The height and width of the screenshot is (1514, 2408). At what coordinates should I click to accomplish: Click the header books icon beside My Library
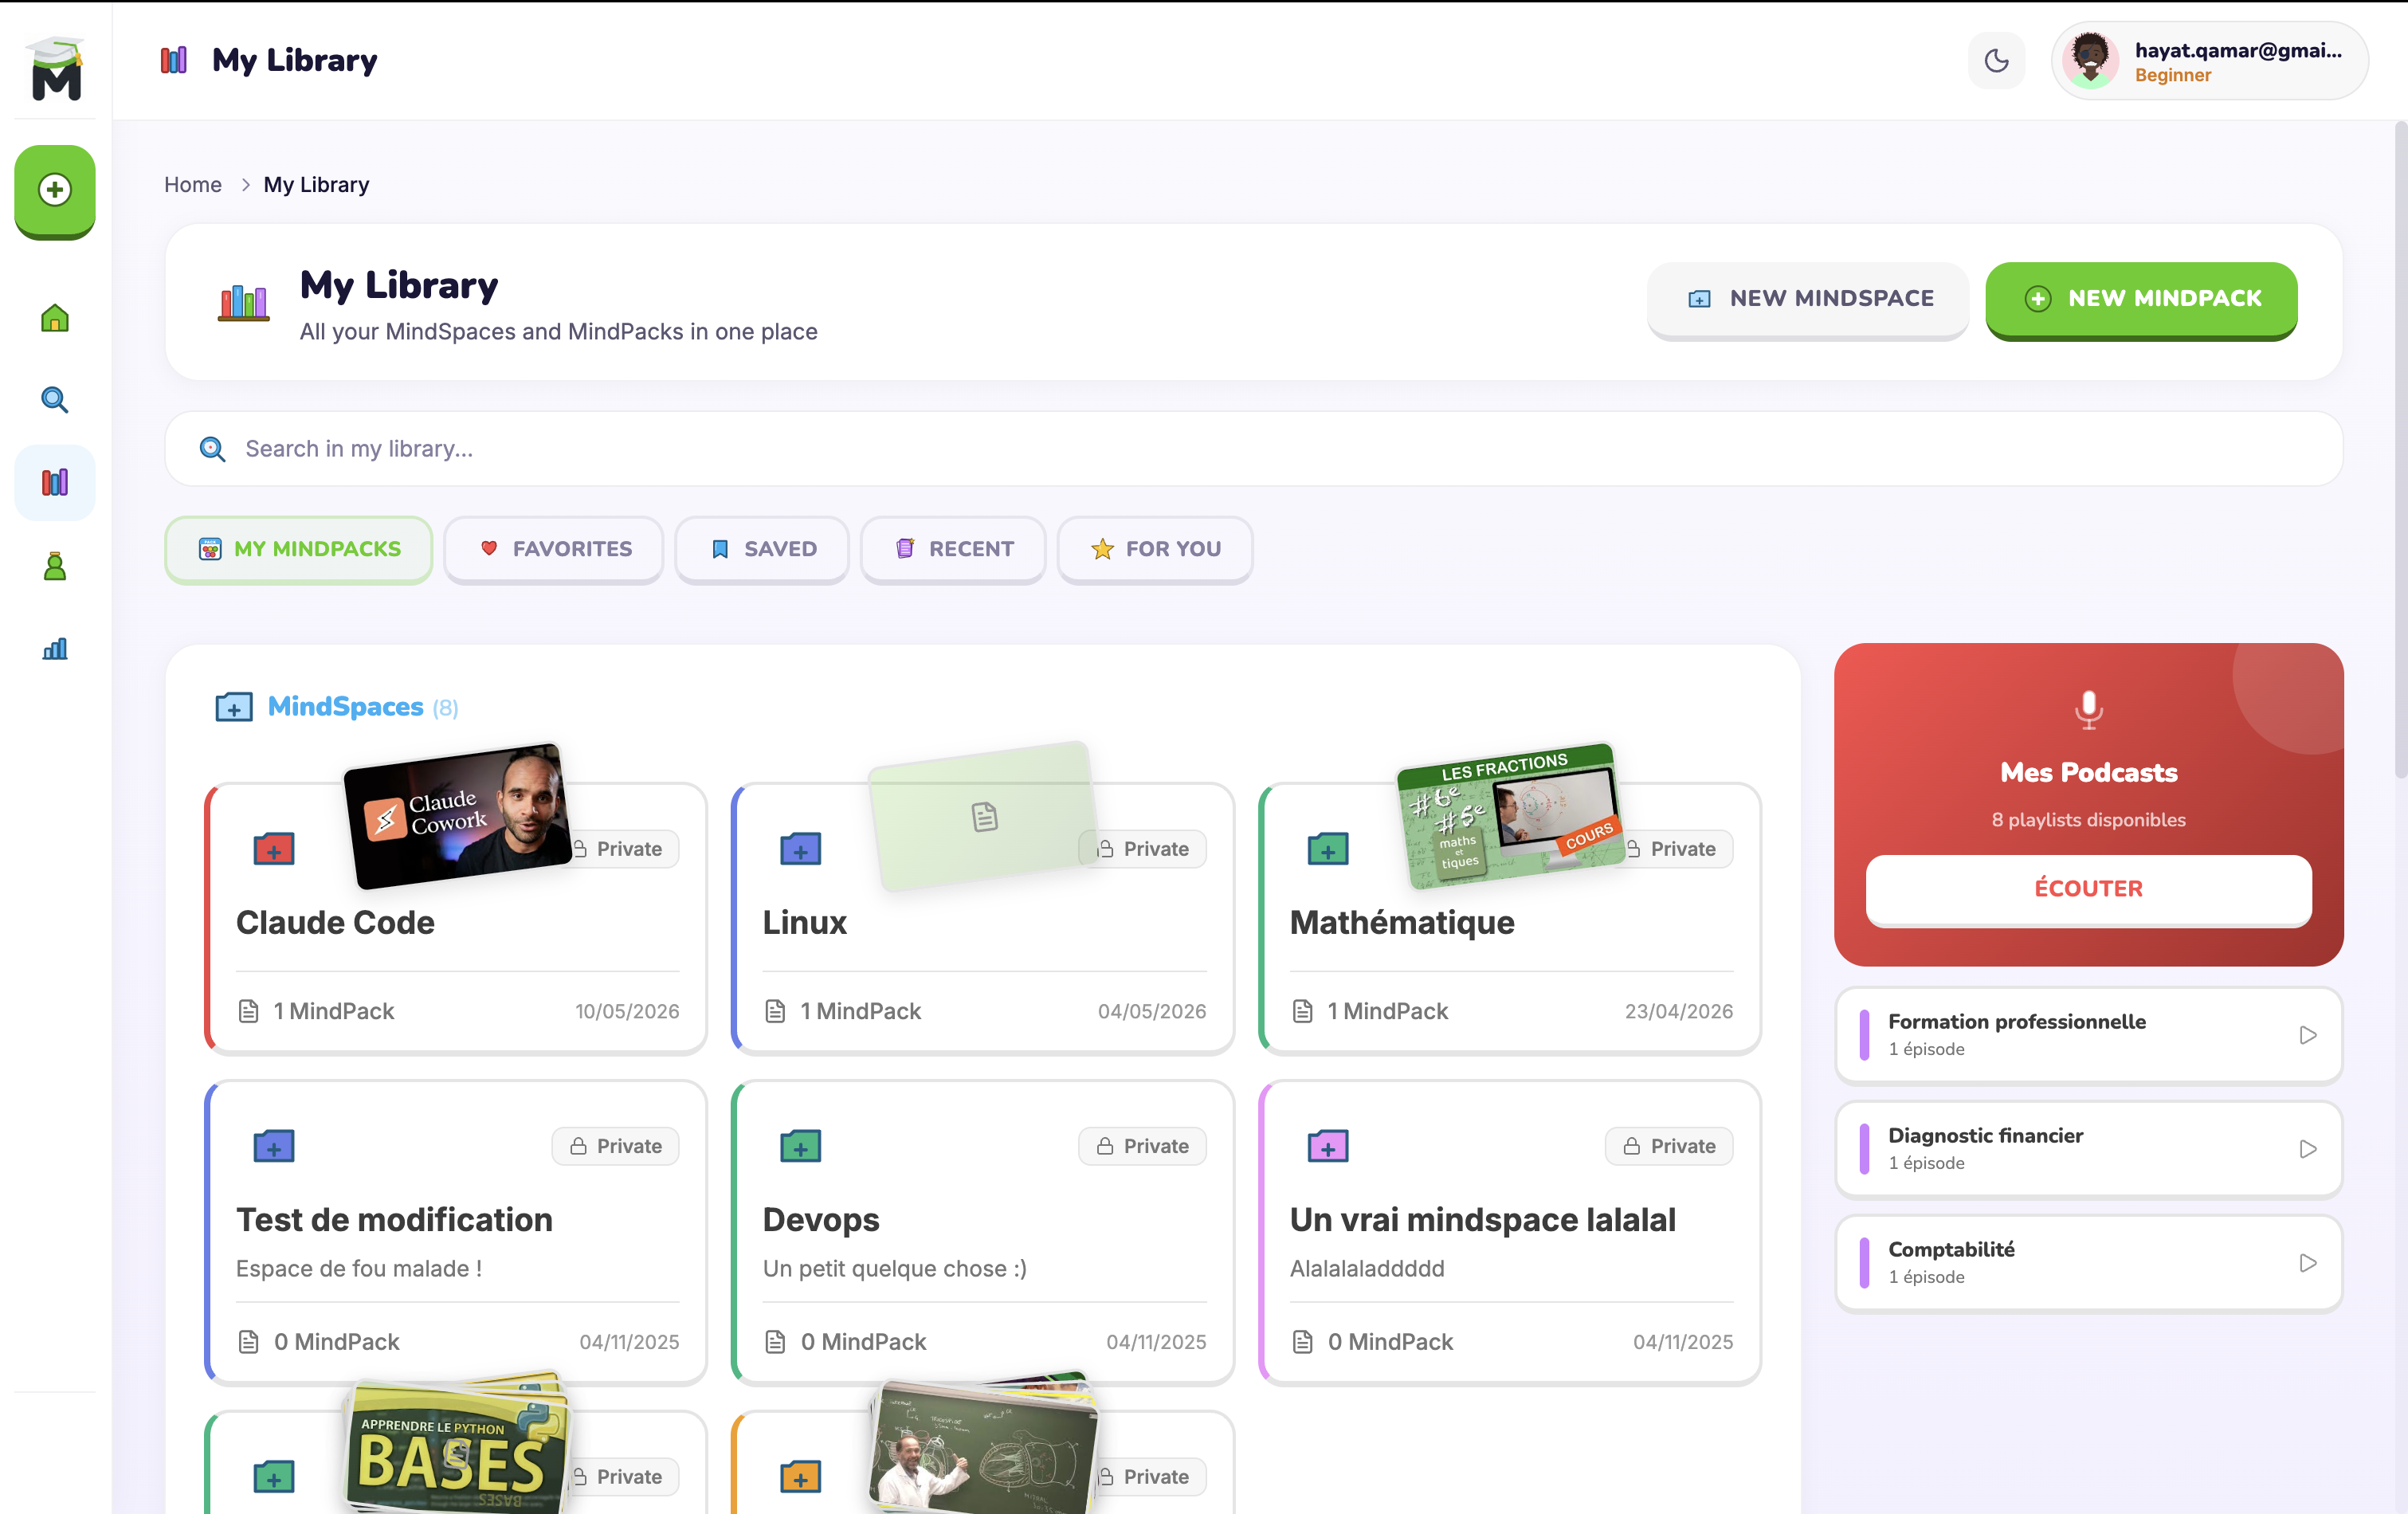[174, 60]
